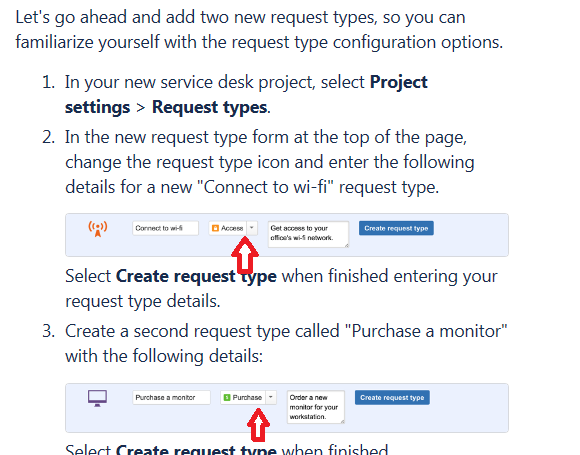Click the purple monitor request type icon
Image resolution: width=580 pixels, height=455 pixels.
point(97,398)
